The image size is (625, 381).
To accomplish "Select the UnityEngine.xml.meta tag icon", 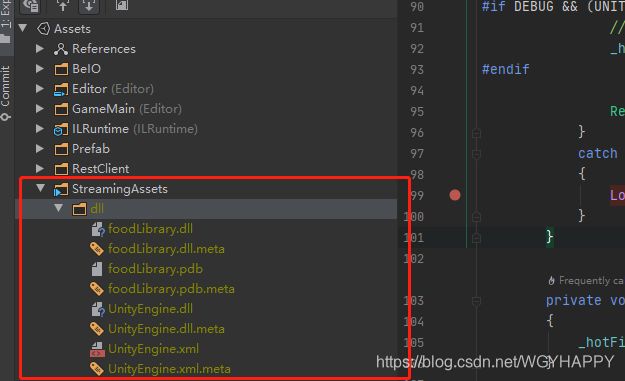I will (x=97, y=369).
